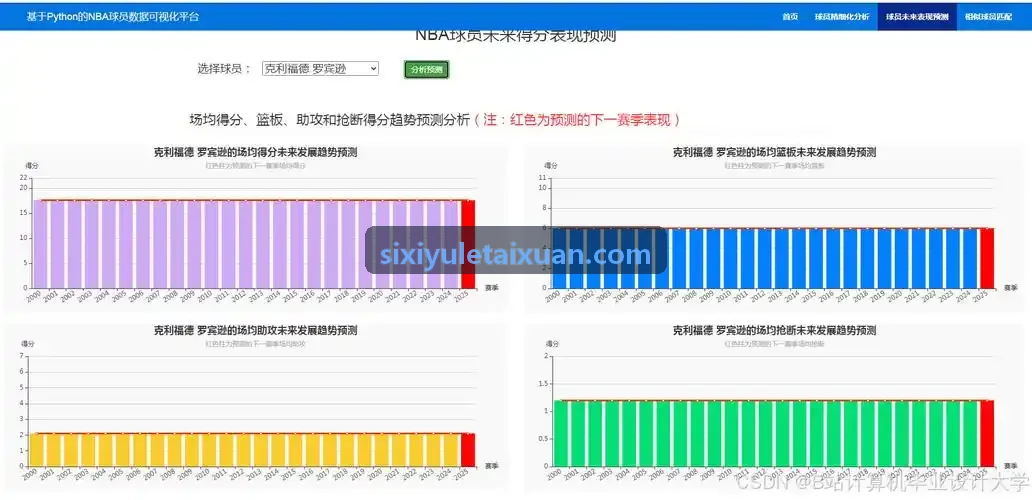Click the first purple bar for 2000 in scoring chart
This screenshot has width=1032, height=500.
41,244
